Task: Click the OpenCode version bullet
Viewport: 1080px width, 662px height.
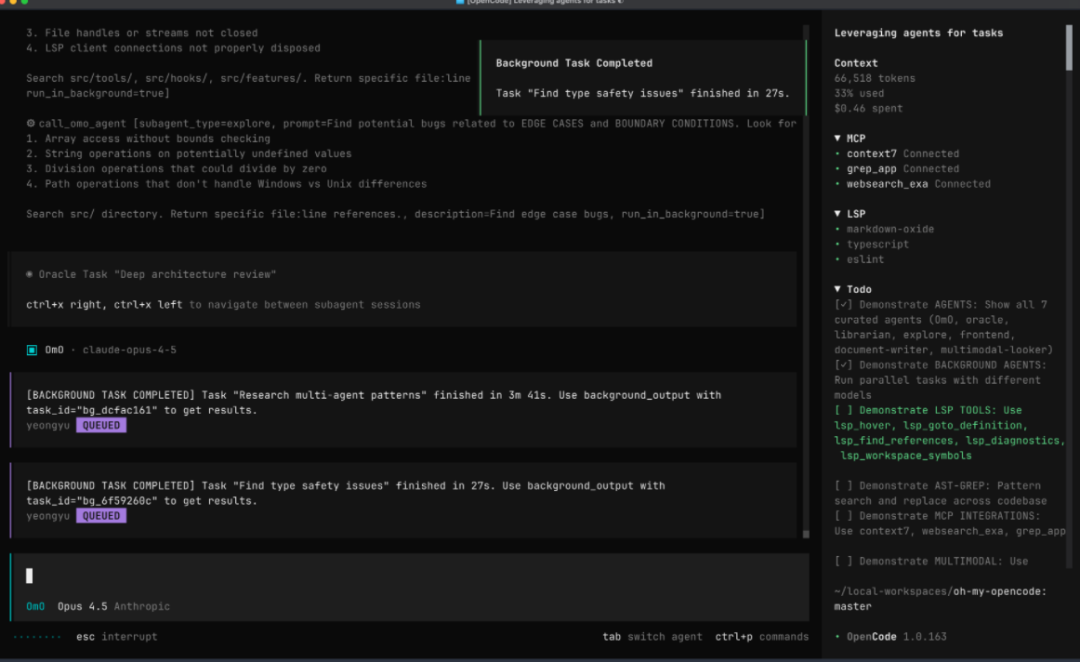Action: point(837,636)
